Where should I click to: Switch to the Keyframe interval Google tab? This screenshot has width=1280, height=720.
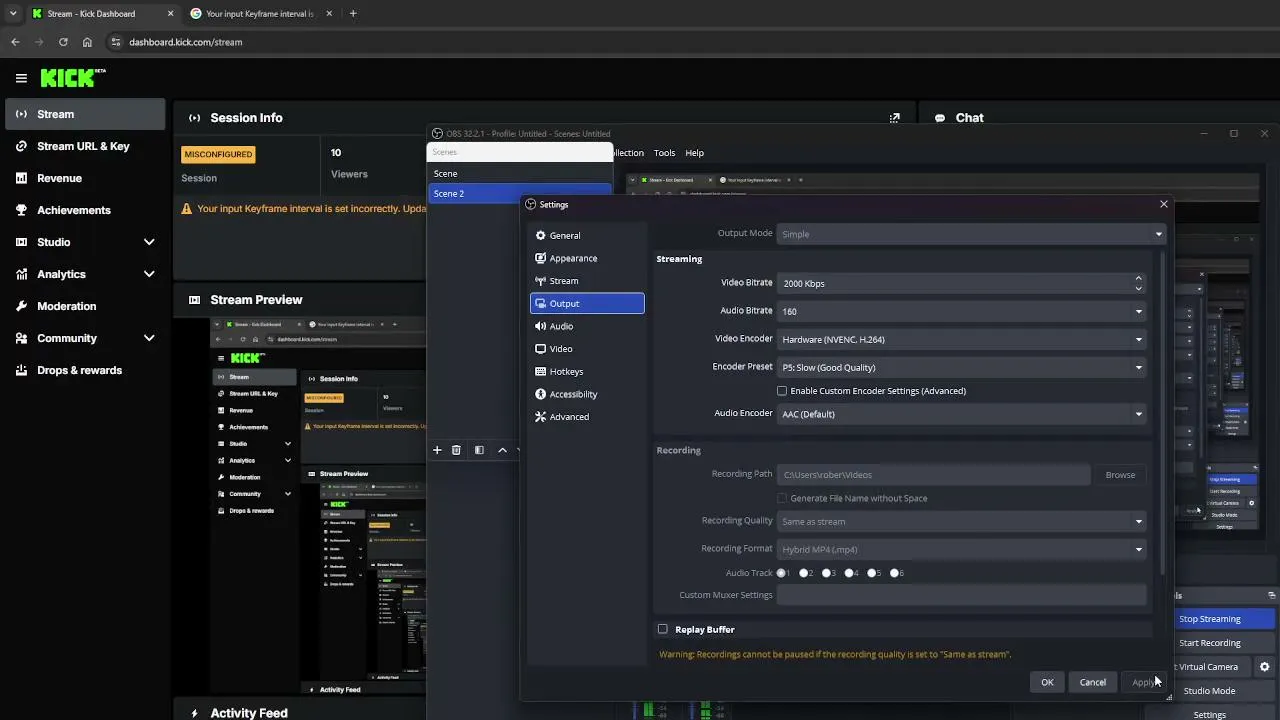(x=258, y=14)
